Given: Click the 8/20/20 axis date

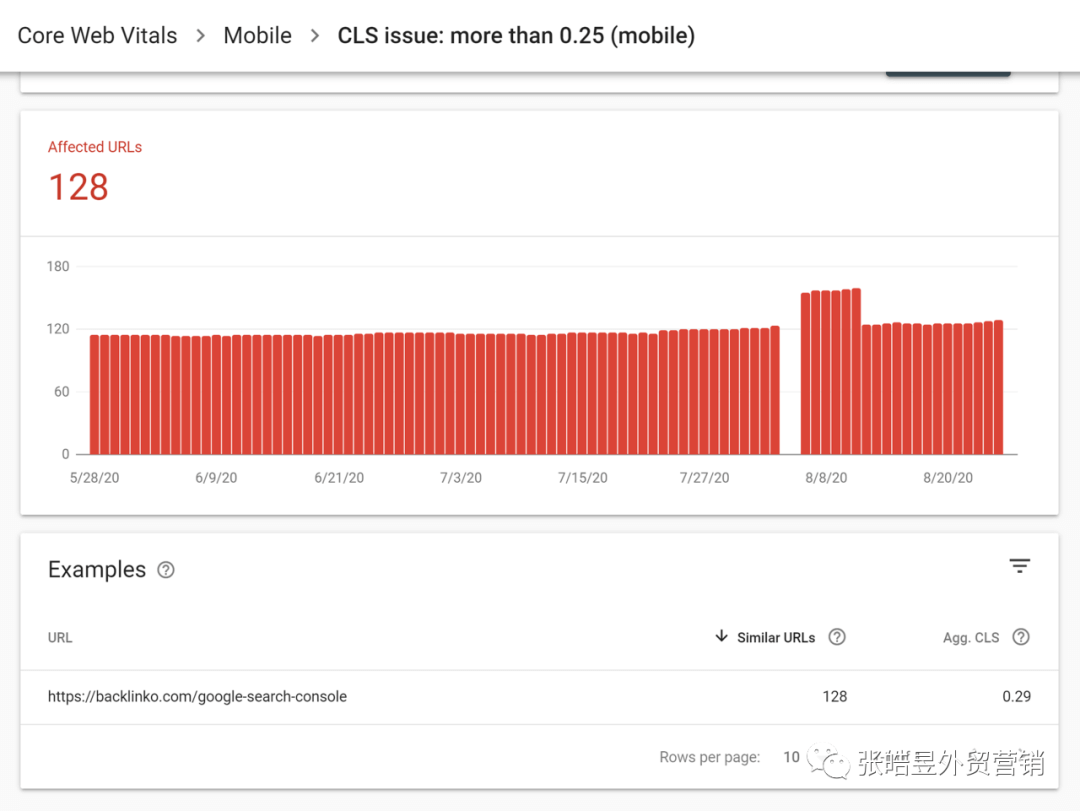Looking at the screenshot, I should (948, 478).
